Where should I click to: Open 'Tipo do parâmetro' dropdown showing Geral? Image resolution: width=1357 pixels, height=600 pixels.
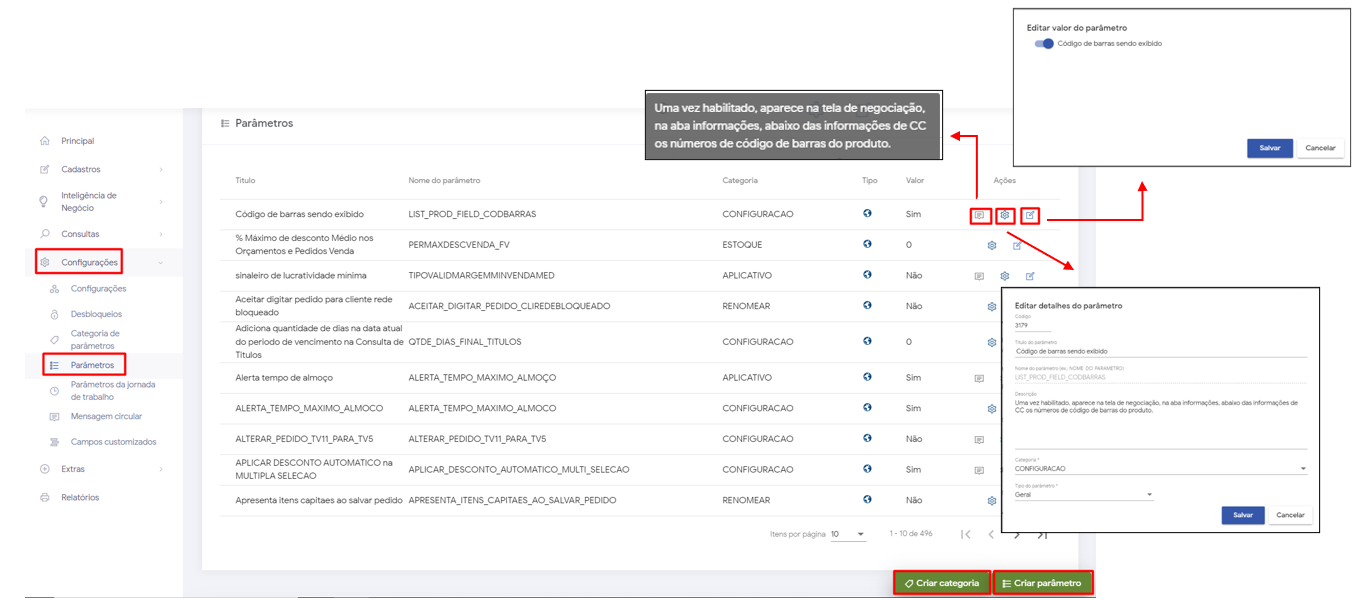[1084, 494]
